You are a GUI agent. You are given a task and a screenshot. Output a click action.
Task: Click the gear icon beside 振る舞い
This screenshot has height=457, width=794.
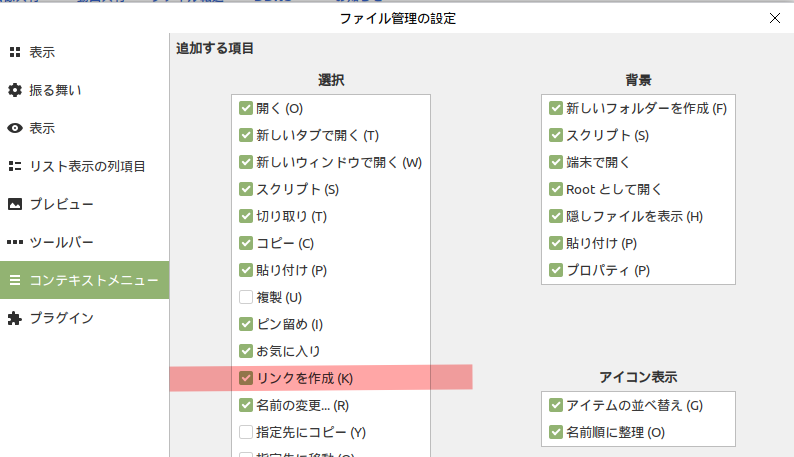[15, 90]
